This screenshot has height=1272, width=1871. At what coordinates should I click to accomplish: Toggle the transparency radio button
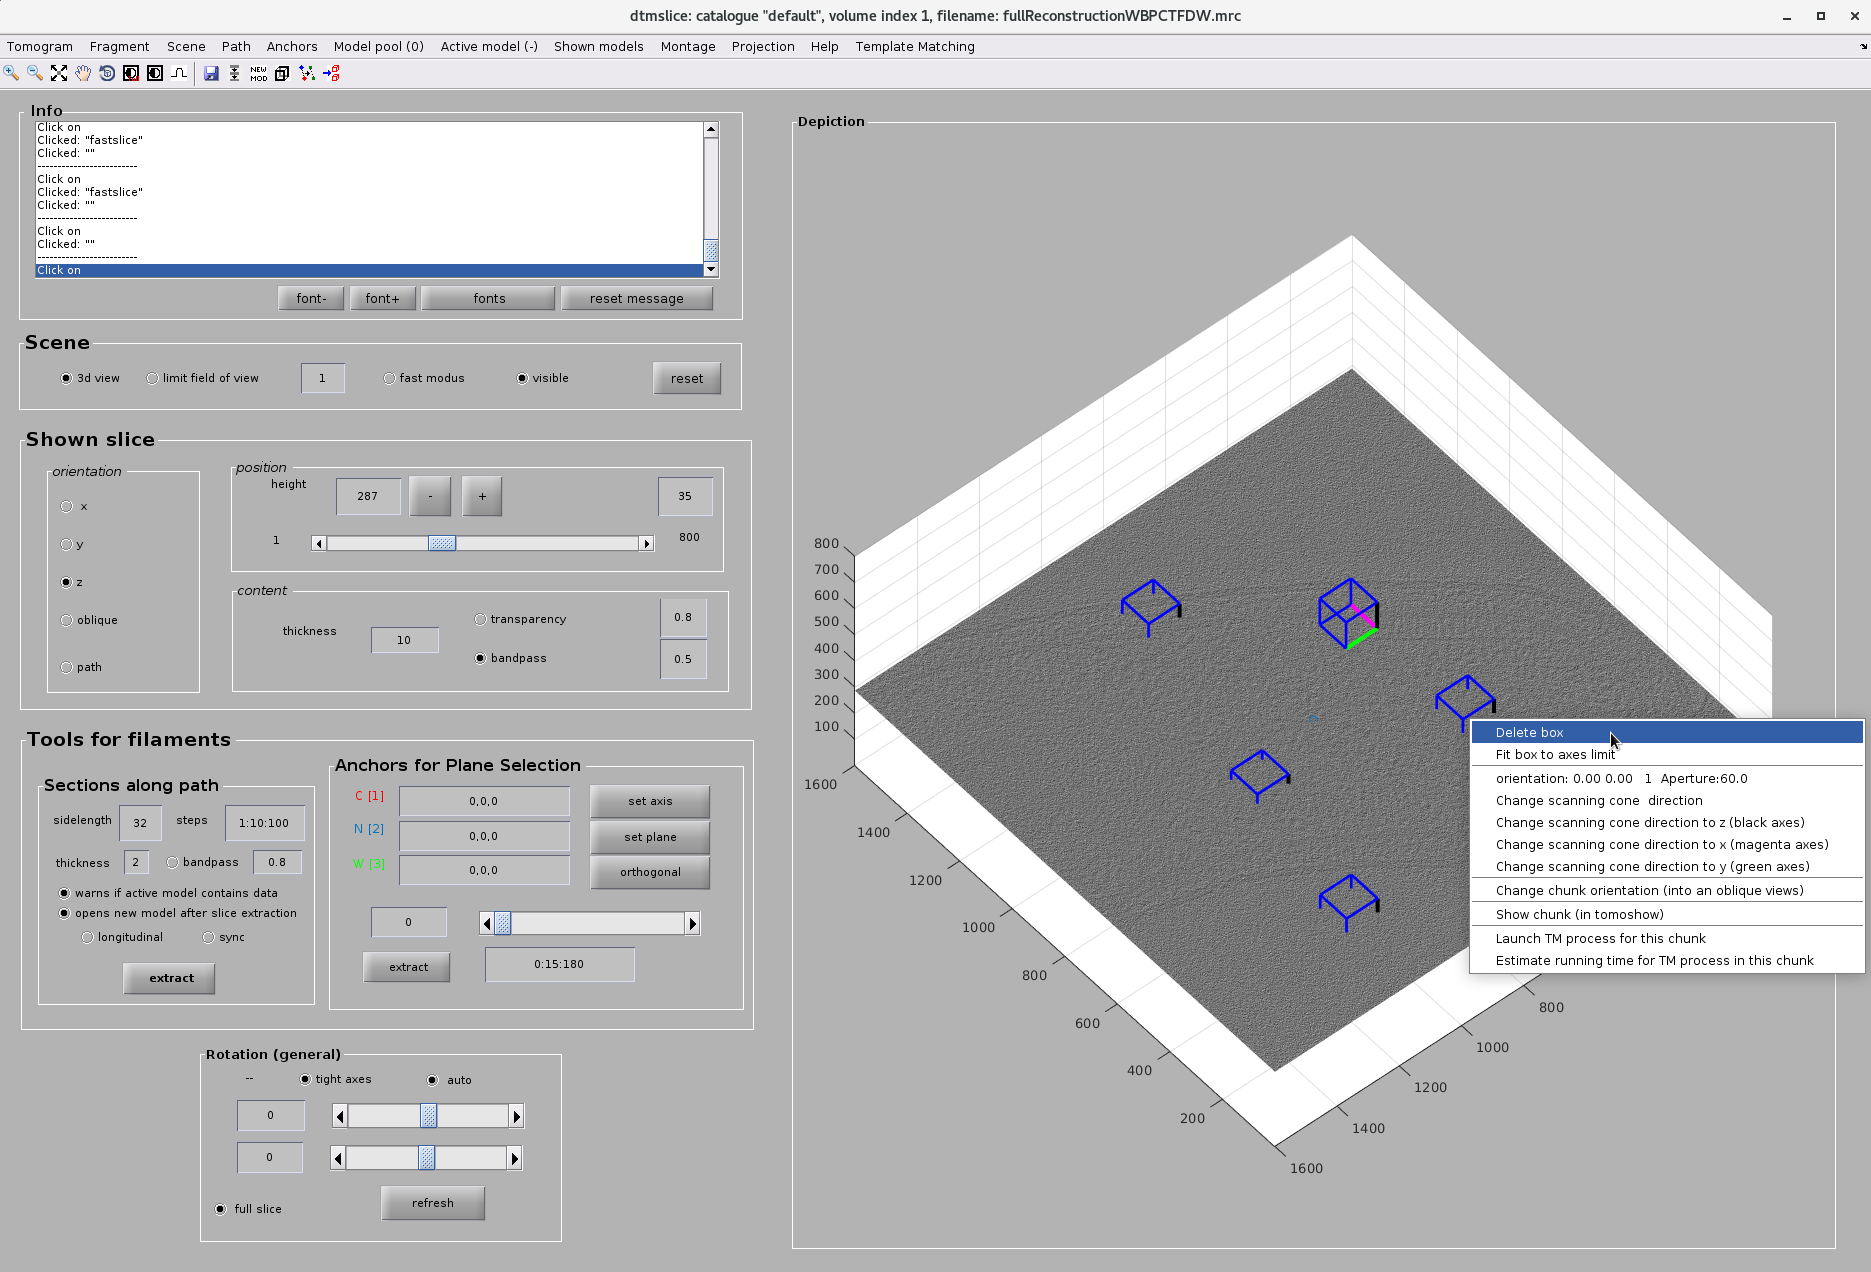point(480,619)
